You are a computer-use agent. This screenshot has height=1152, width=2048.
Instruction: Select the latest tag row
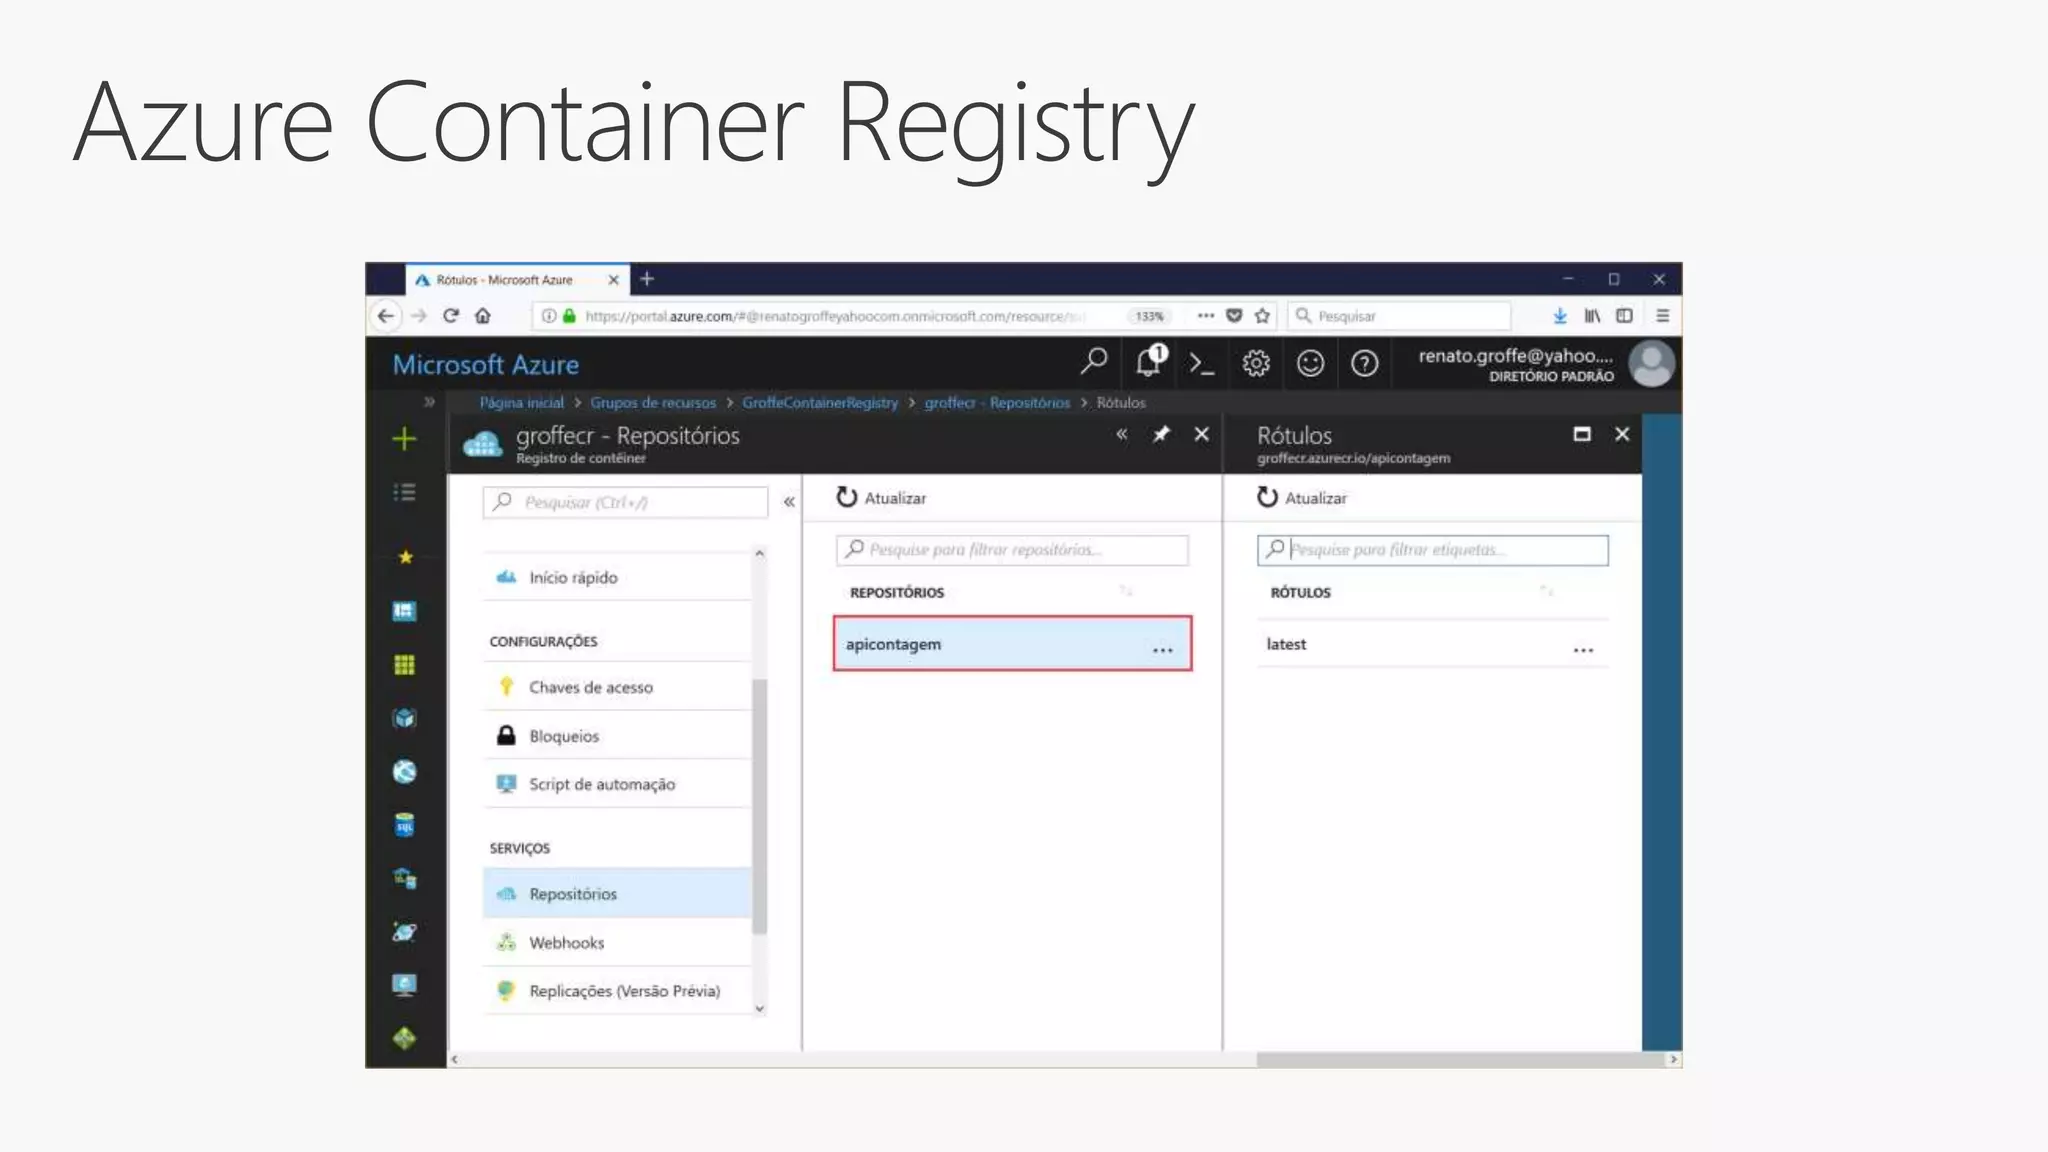(1433, 644)
